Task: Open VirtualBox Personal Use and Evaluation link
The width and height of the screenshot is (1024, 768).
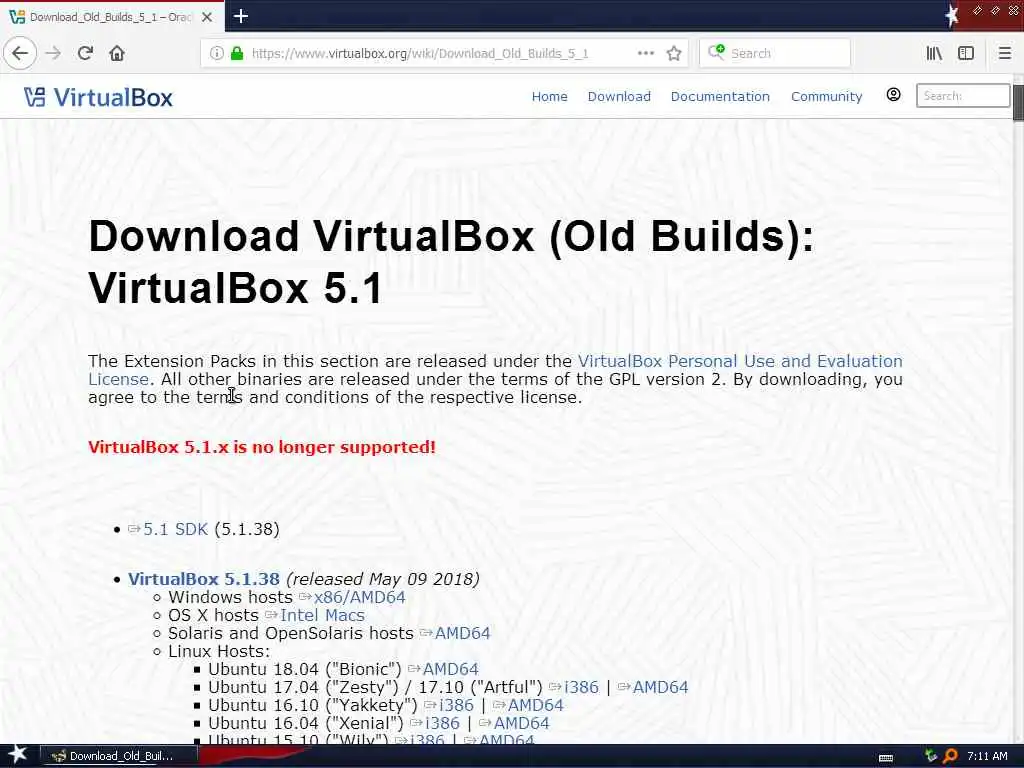Action: (x=740, y=361)
